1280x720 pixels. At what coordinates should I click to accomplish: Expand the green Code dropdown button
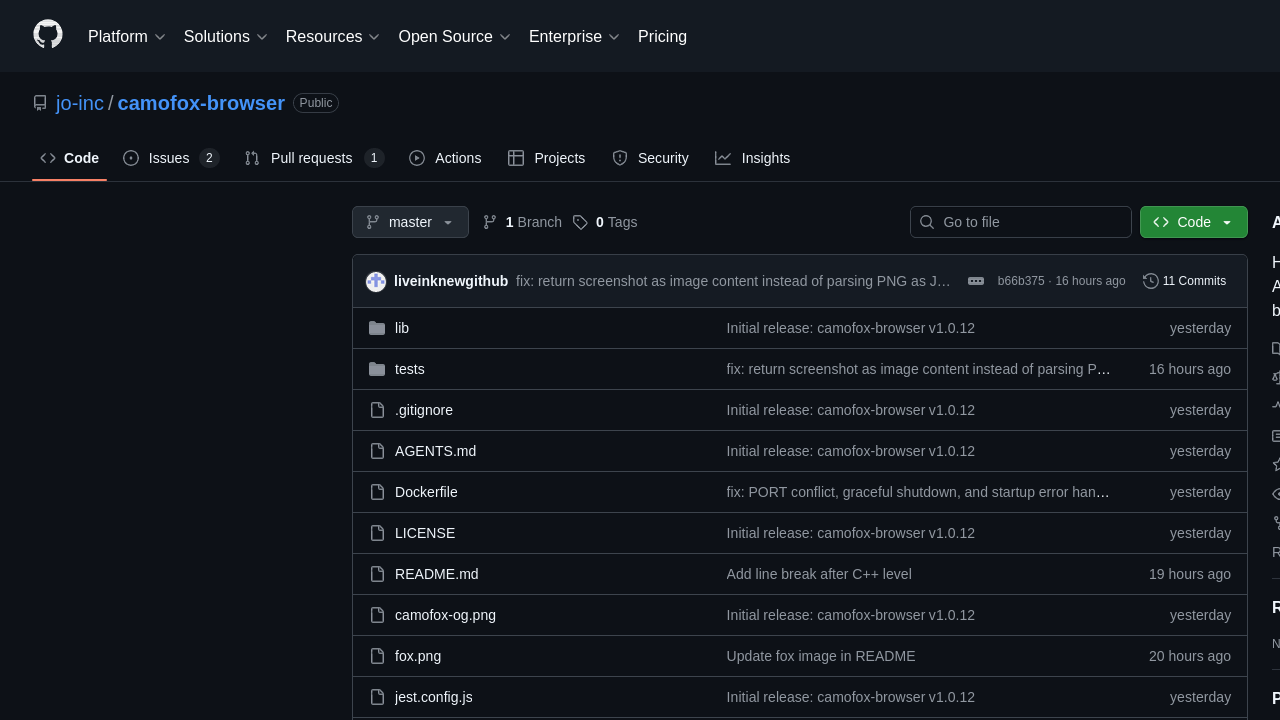[x=1193, y=222]
